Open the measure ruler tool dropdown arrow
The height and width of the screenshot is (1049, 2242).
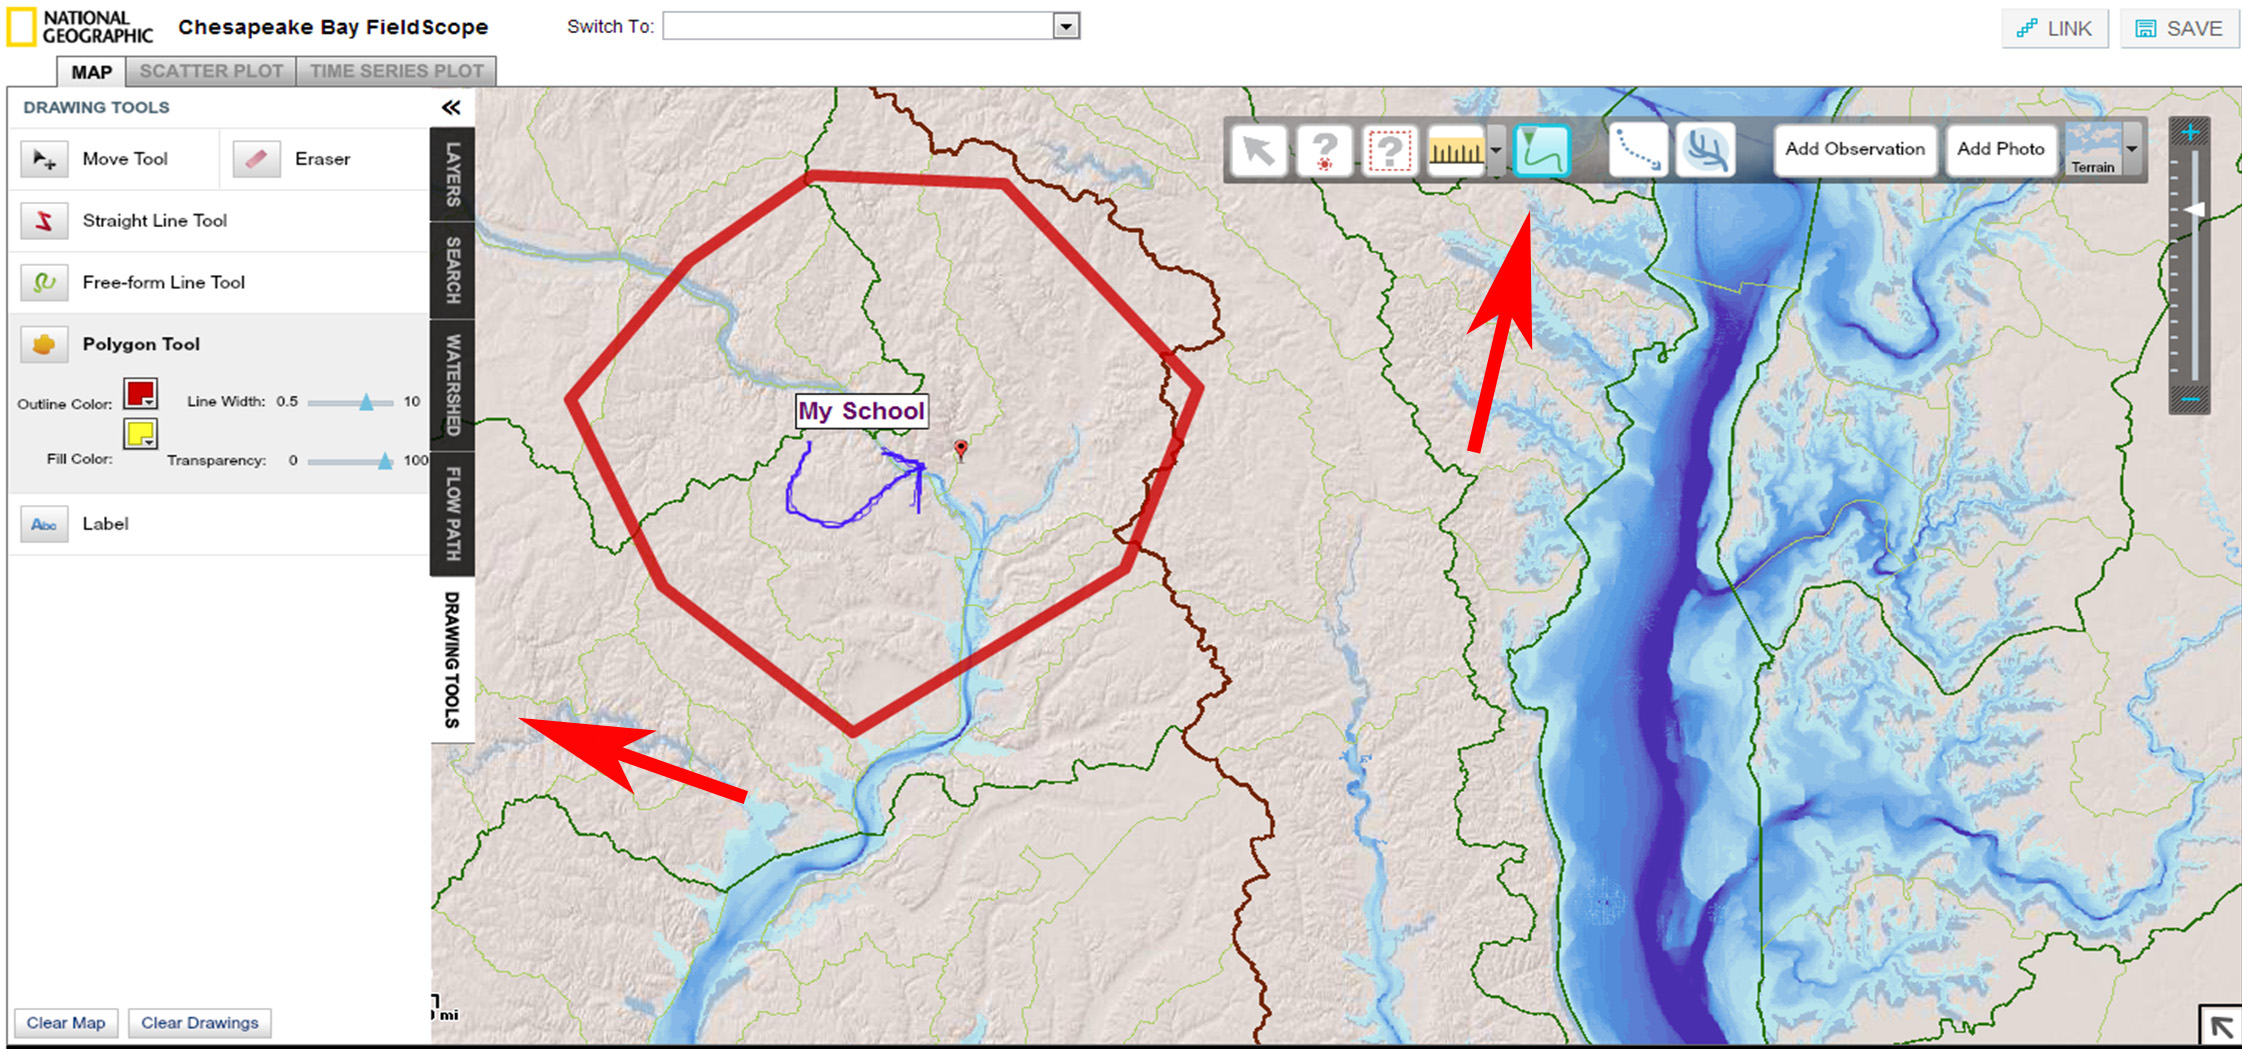1496,151
